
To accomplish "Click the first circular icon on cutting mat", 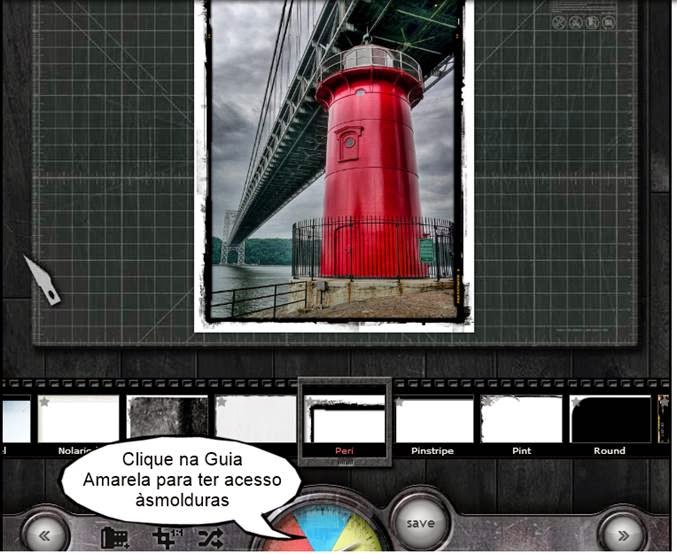I will click(x=559, y=22).
